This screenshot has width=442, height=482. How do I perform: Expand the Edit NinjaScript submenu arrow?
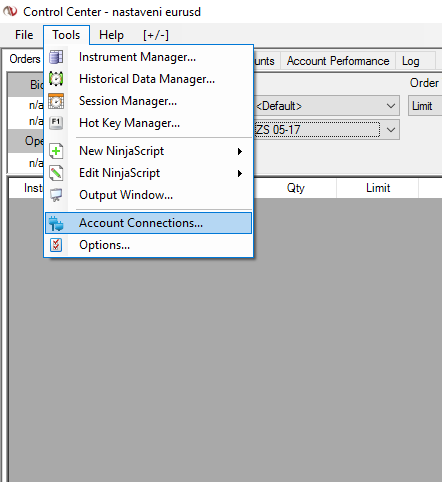tap(240, 173)
